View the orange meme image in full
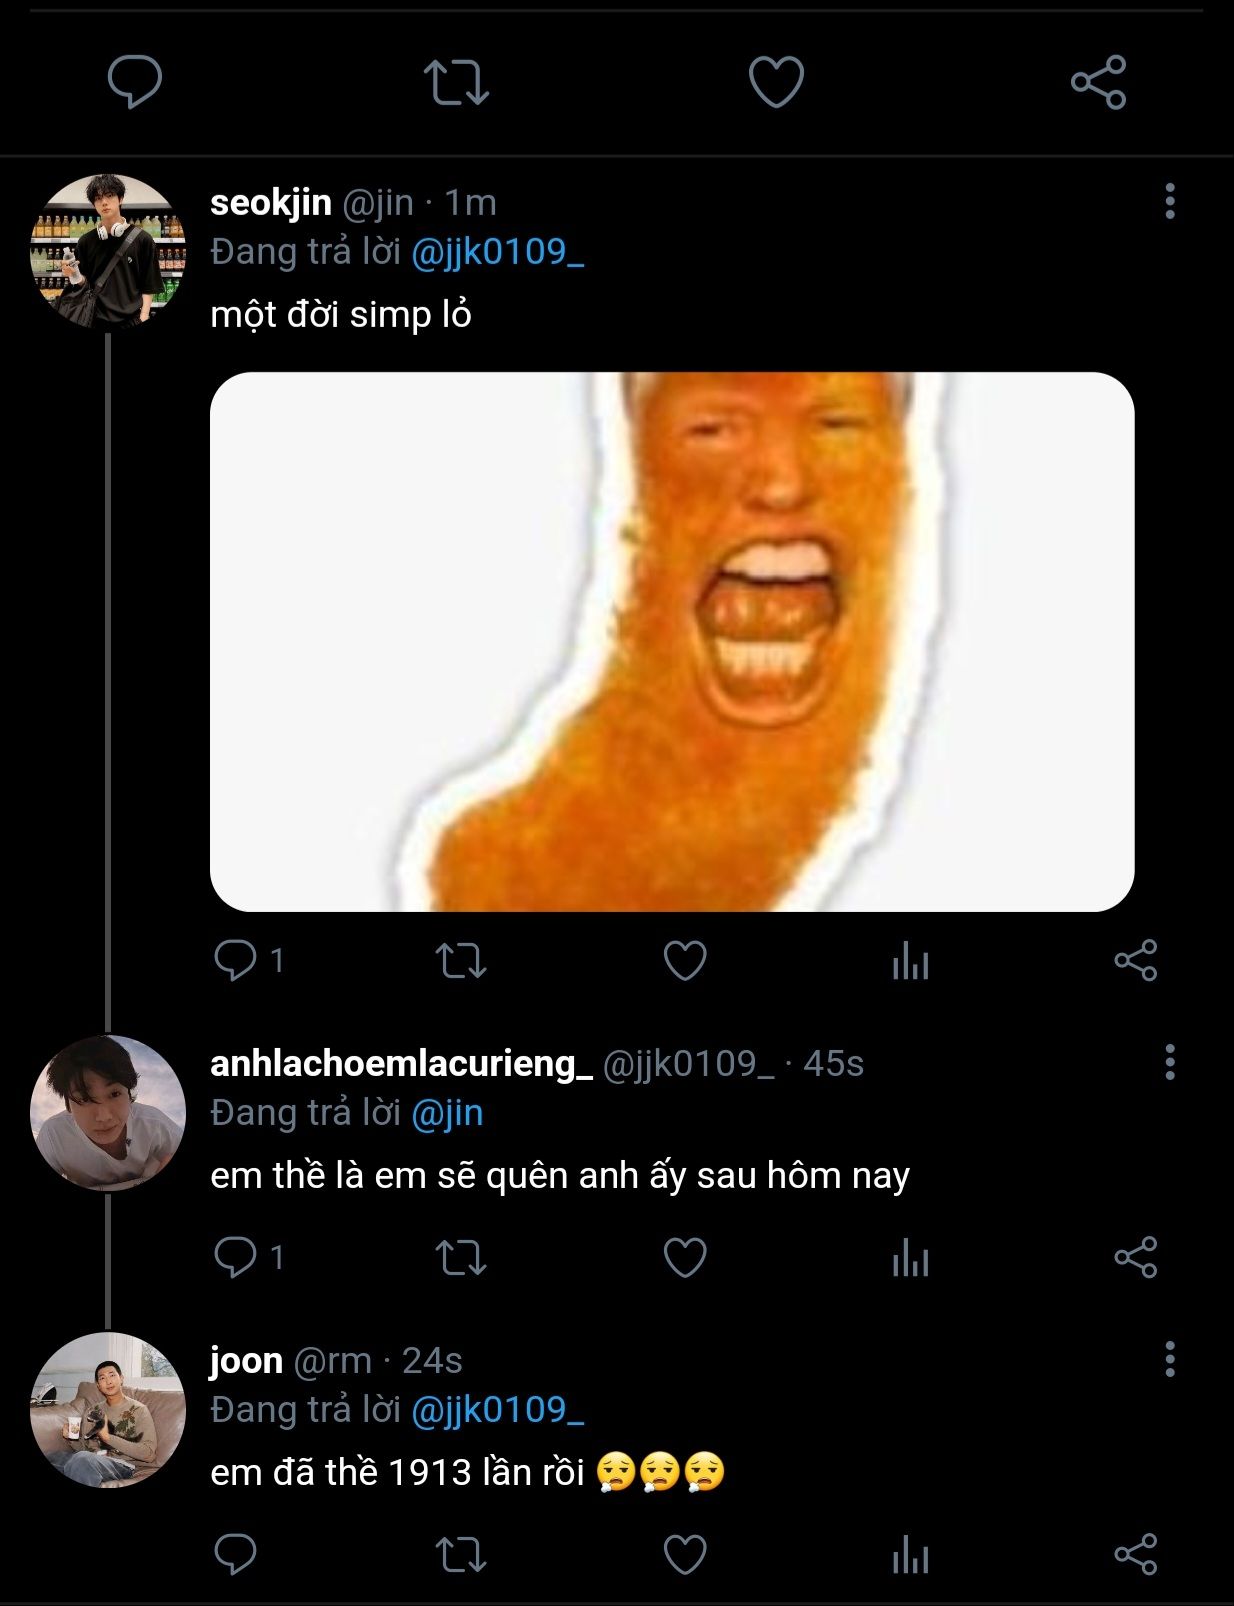This screenshot has width=1234, height=1606. pyautogui.click(x=672, y=642)
